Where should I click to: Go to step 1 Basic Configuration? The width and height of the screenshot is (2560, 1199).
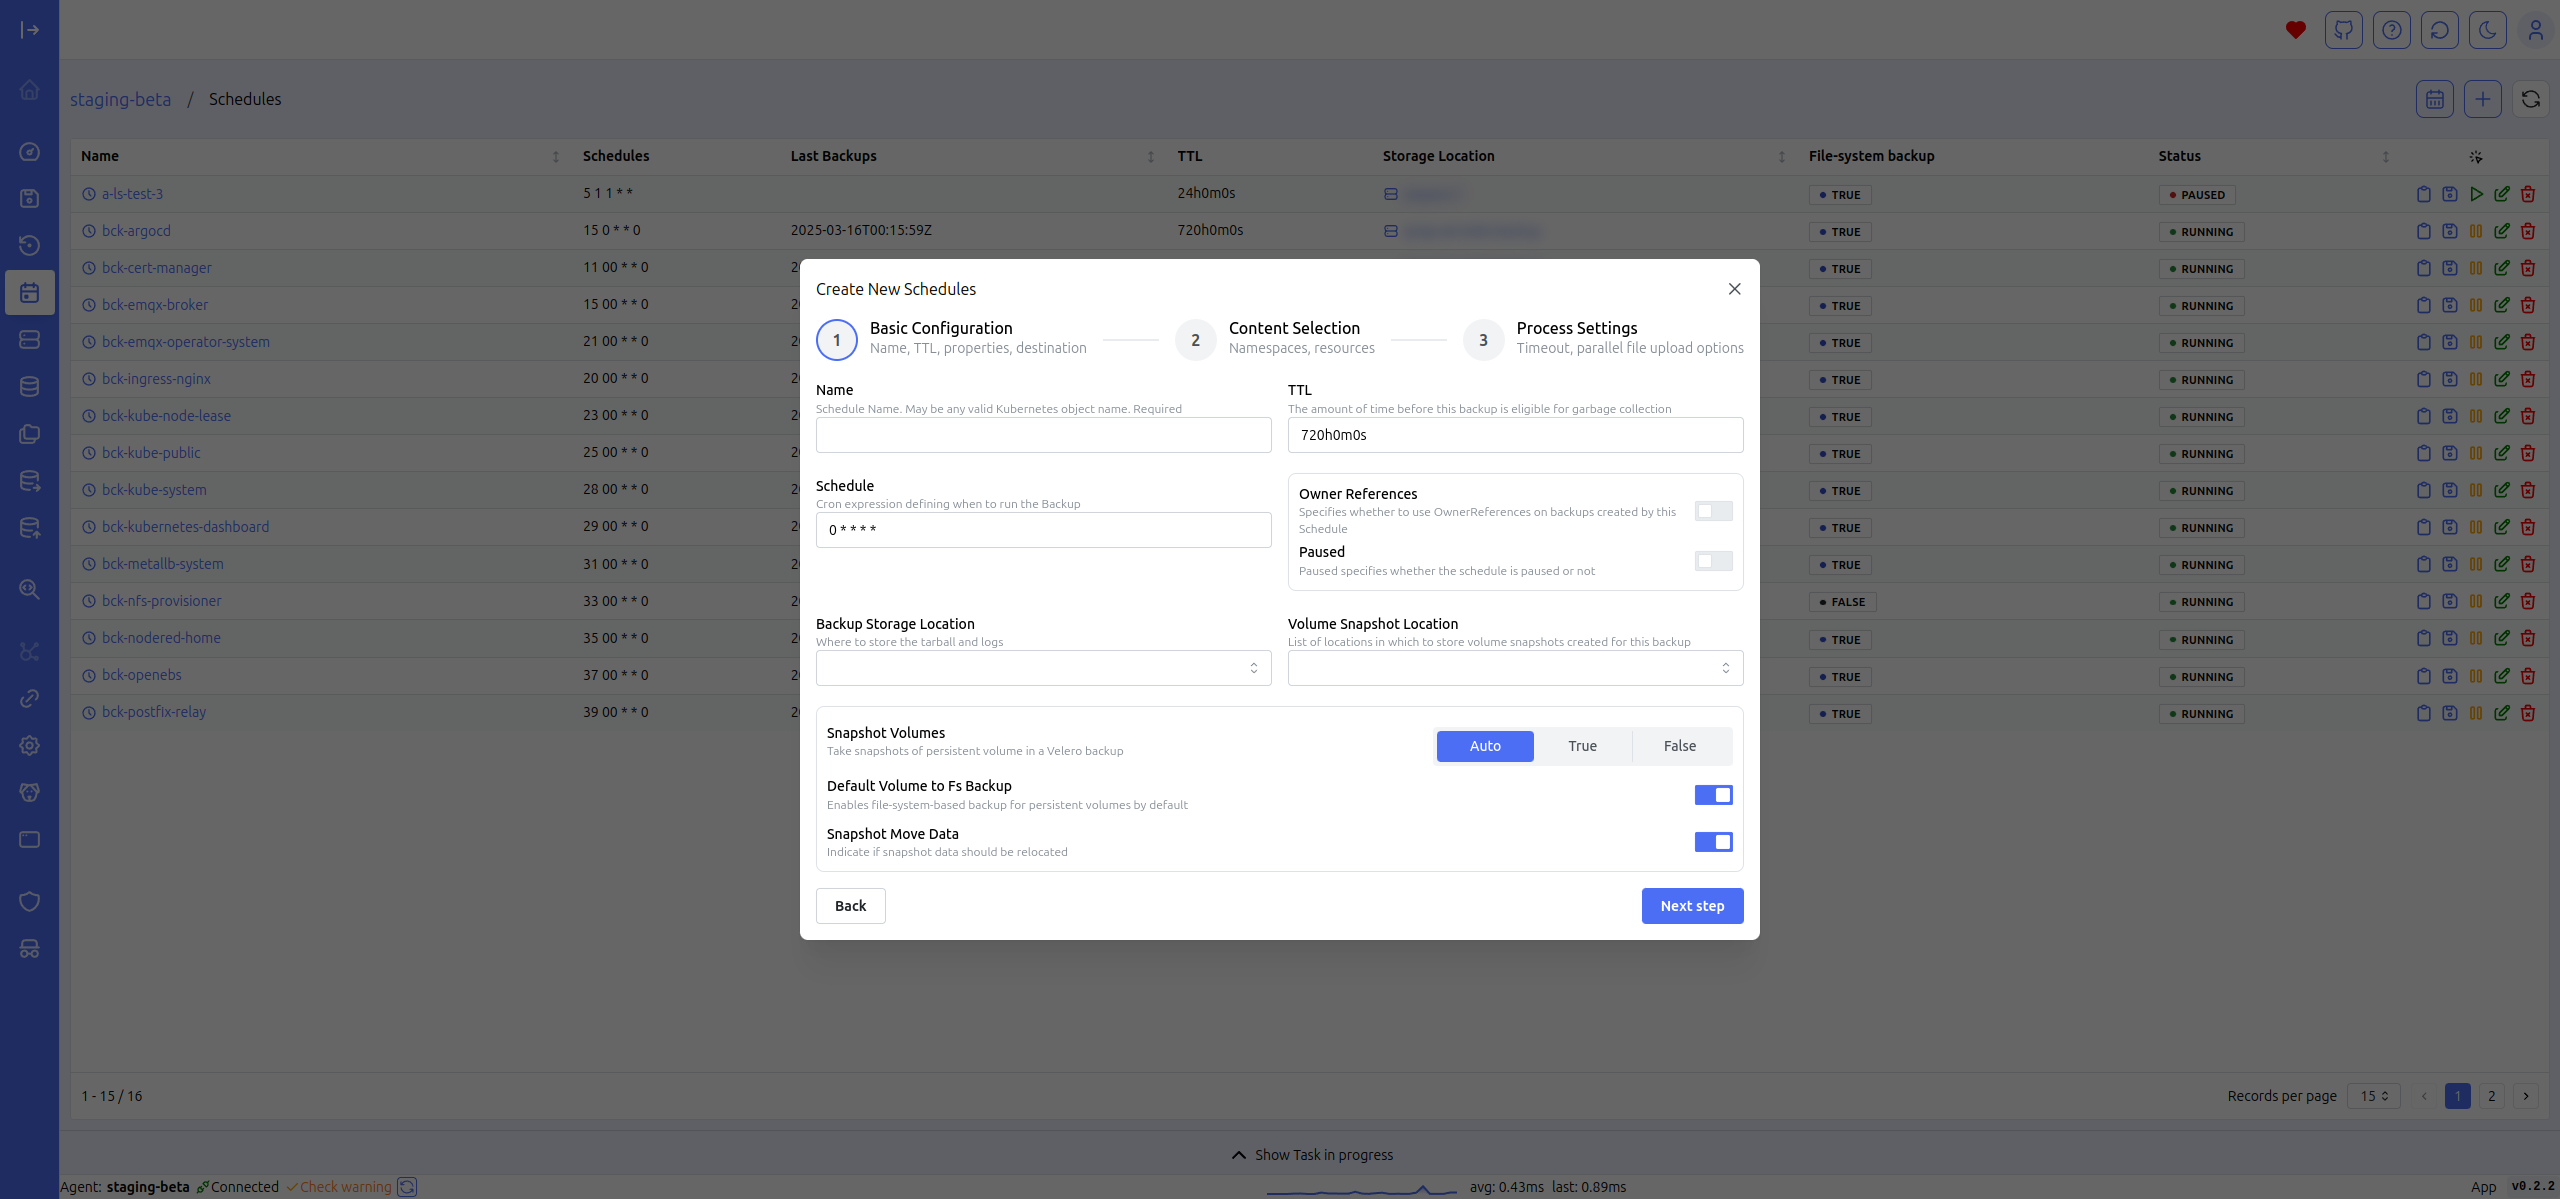click(x=952, y=340)
